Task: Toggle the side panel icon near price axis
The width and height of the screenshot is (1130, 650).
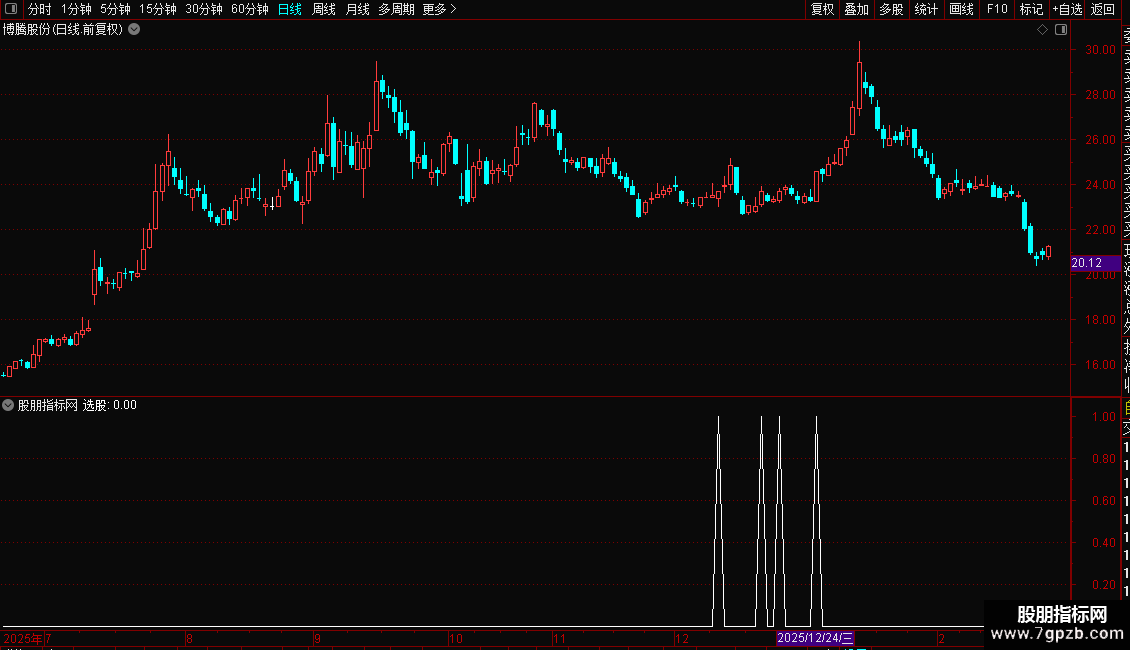Action: click(1061, 30)
